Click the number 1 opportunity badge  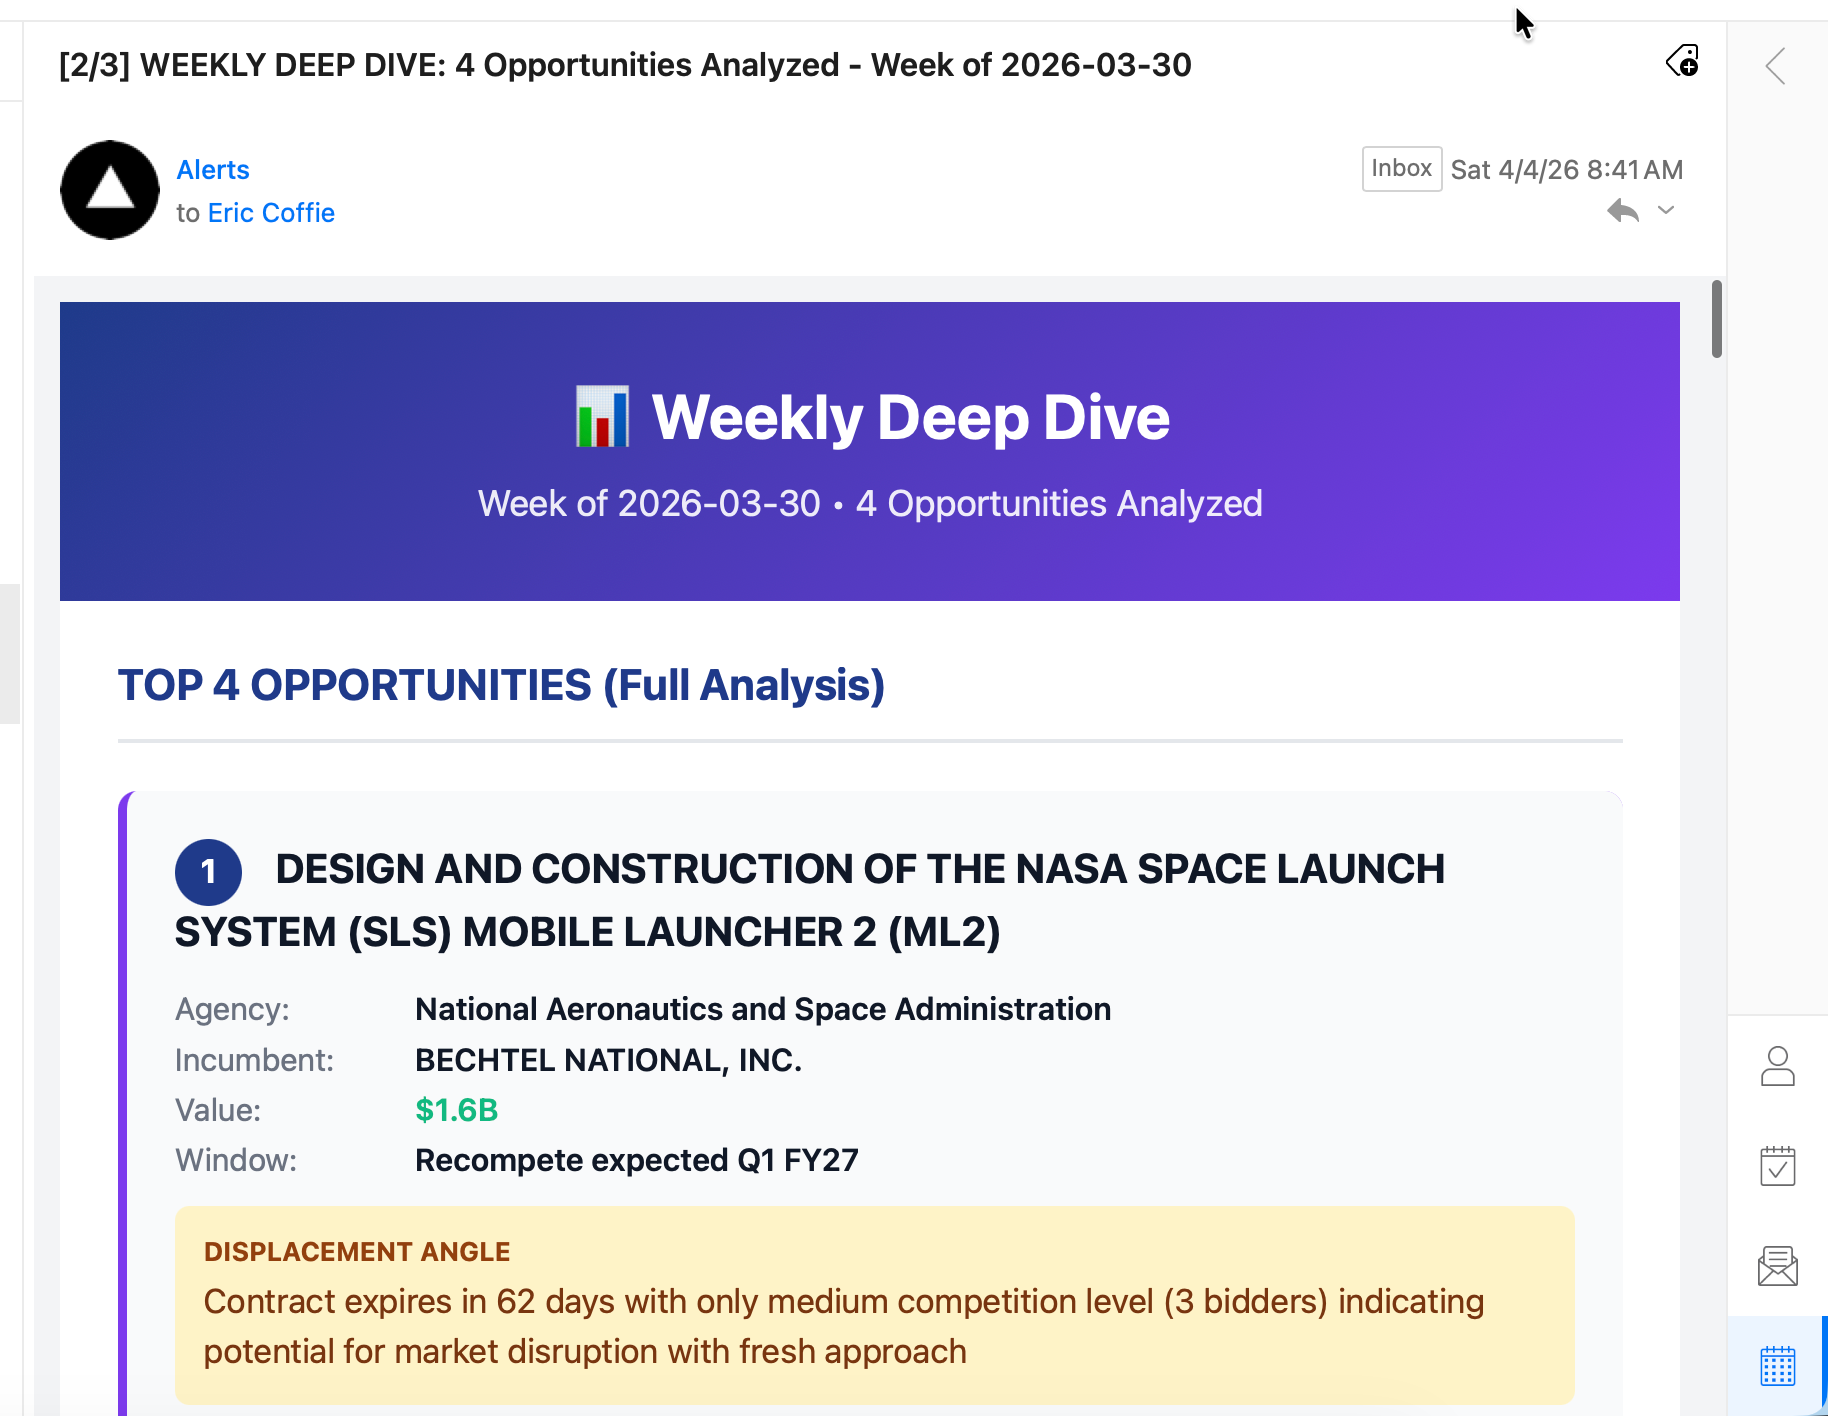[x=208, y=872]
